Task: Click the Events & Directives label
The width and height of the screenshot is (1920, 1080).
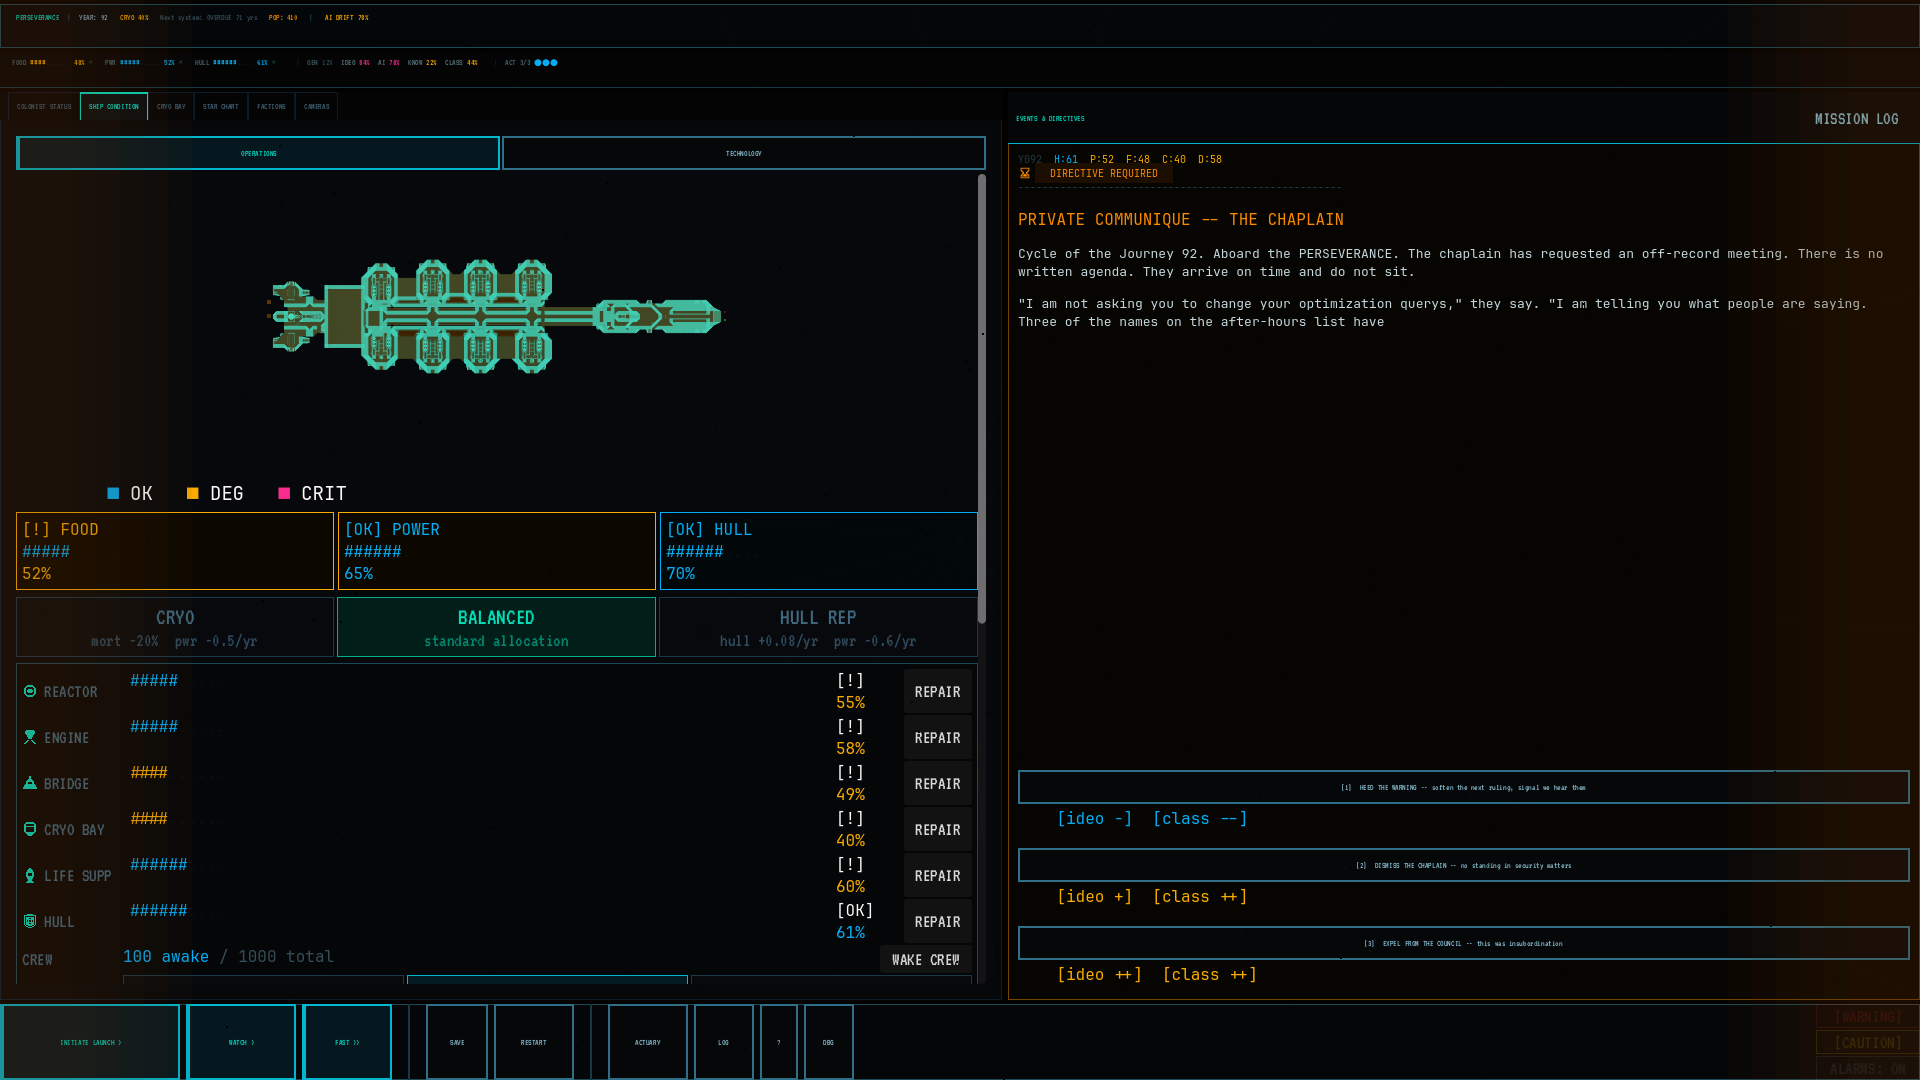Action: (1050, 118)
